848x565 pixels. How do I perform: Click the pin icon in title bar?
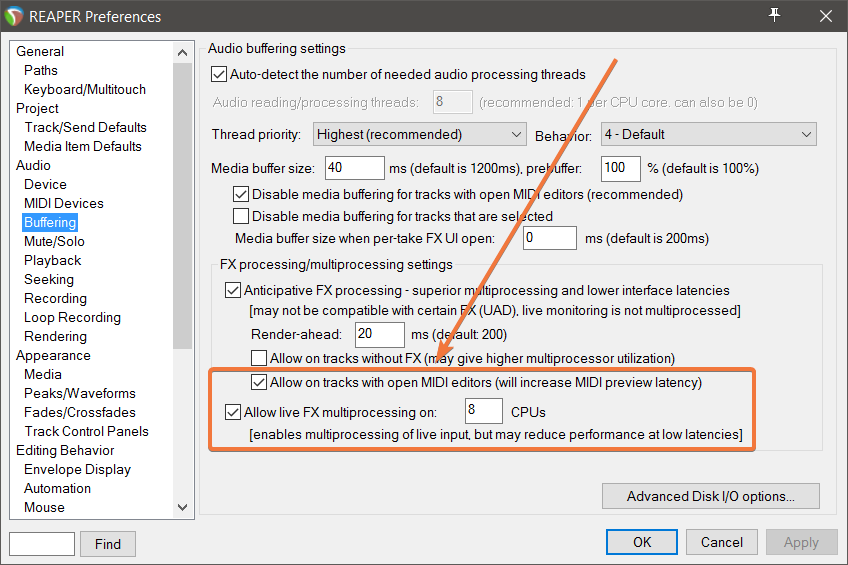click(774, 15)
